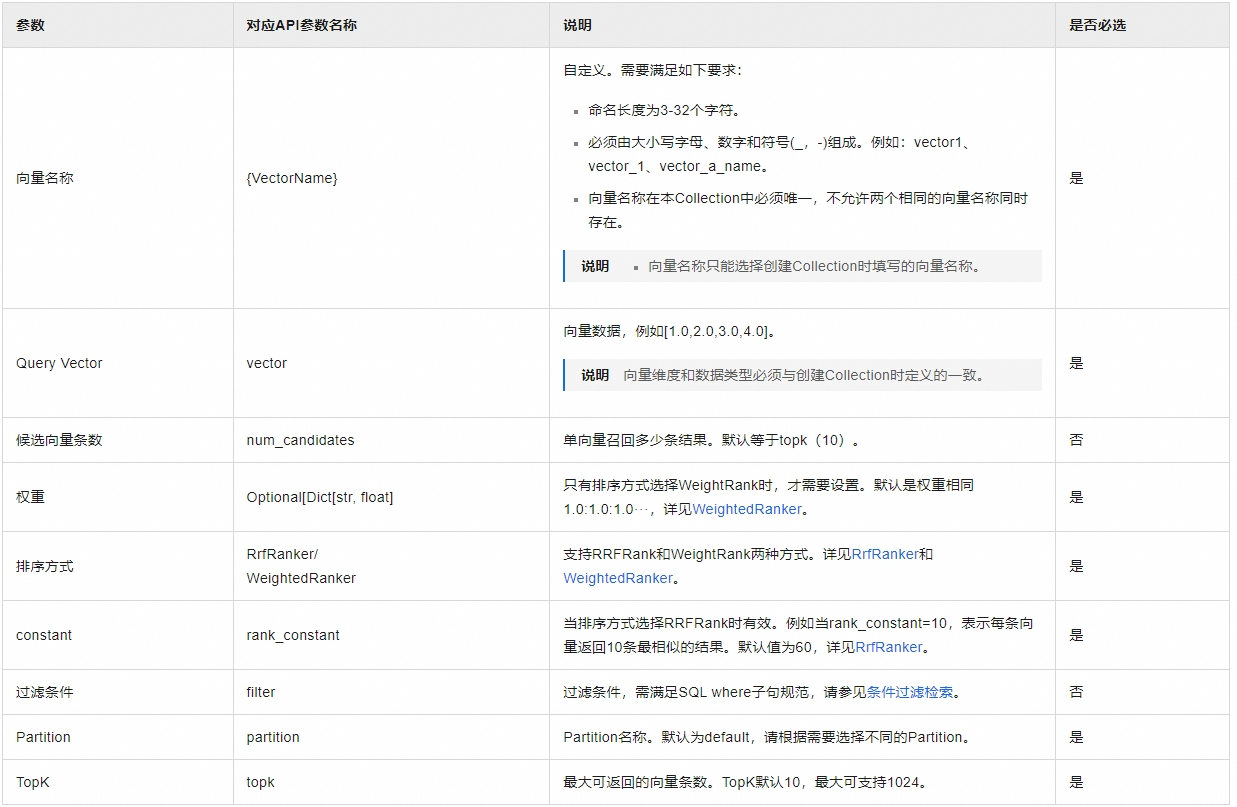Click the note about 向量维度和数据类型
This screenshot has height=807, width=1237.
802,375
